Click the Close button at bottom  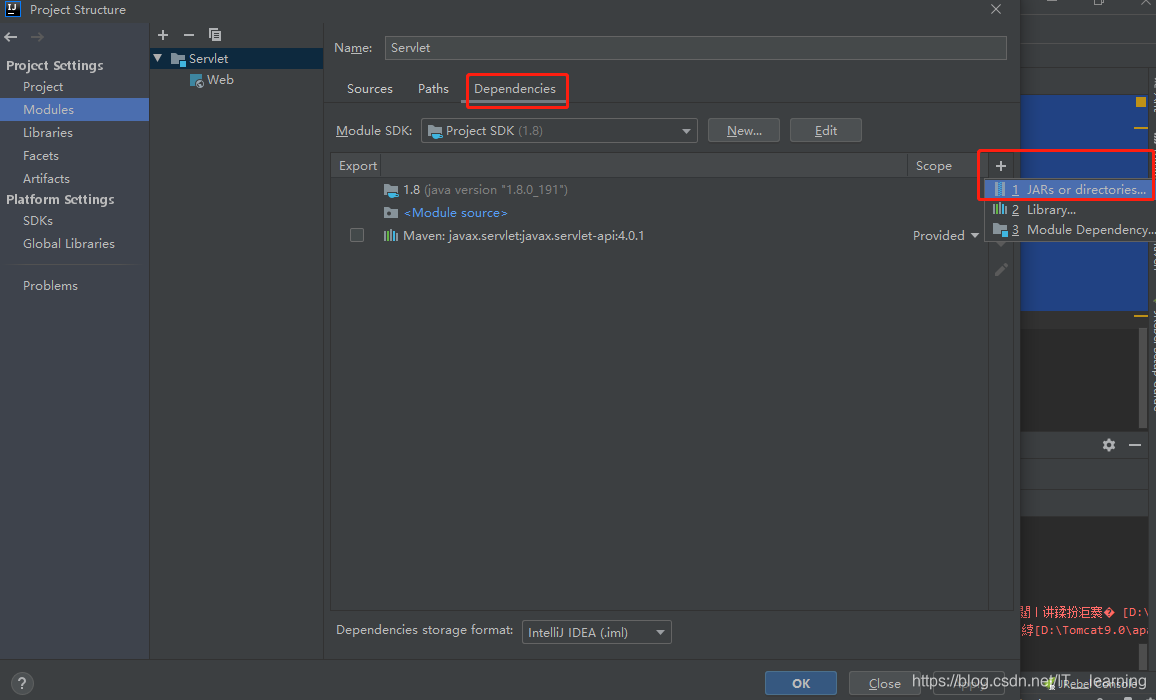coord(884,683)
